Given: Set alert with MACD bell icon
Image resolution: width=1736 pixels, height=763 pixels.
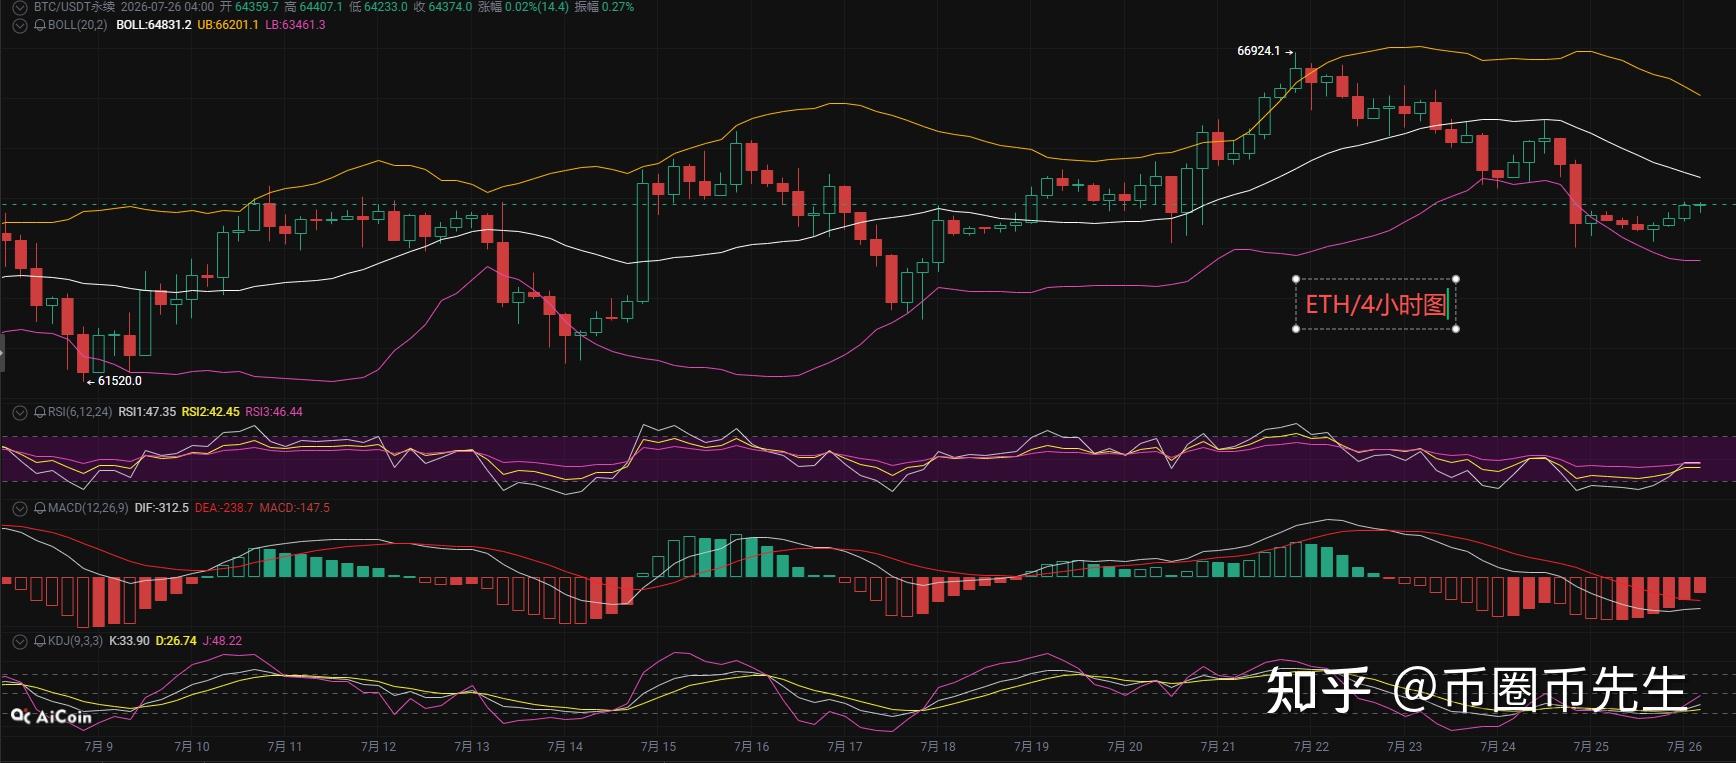Looking at the screenshot, I should click(40, 508).
